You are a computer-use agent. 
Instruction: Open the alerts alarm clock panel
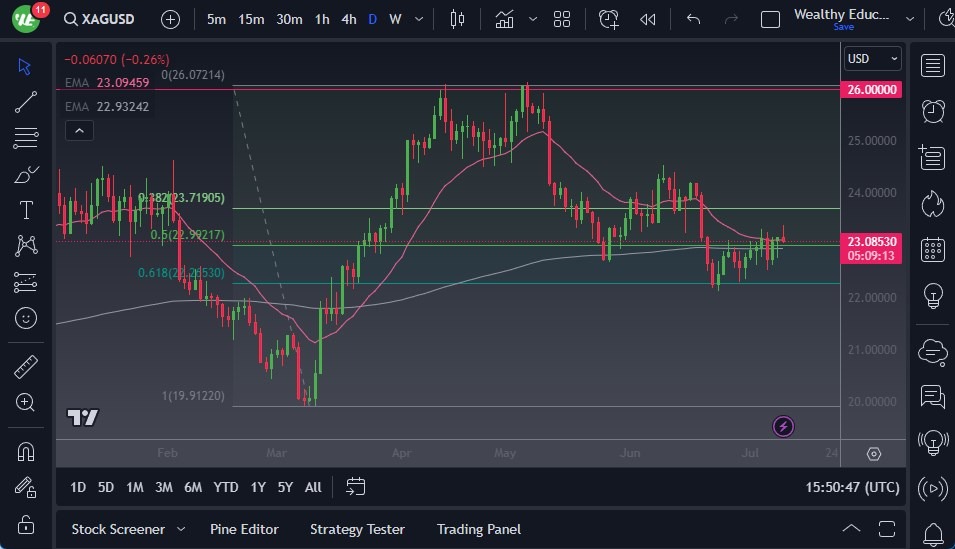[932, 111]
